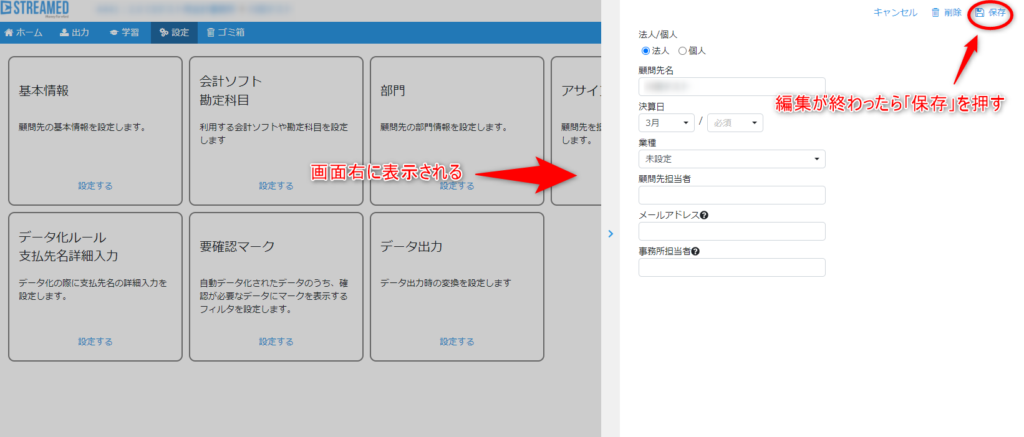Click 設定する in データ化ルール card
This screenshot has height=437, width=1024.
tap(95, 342)
